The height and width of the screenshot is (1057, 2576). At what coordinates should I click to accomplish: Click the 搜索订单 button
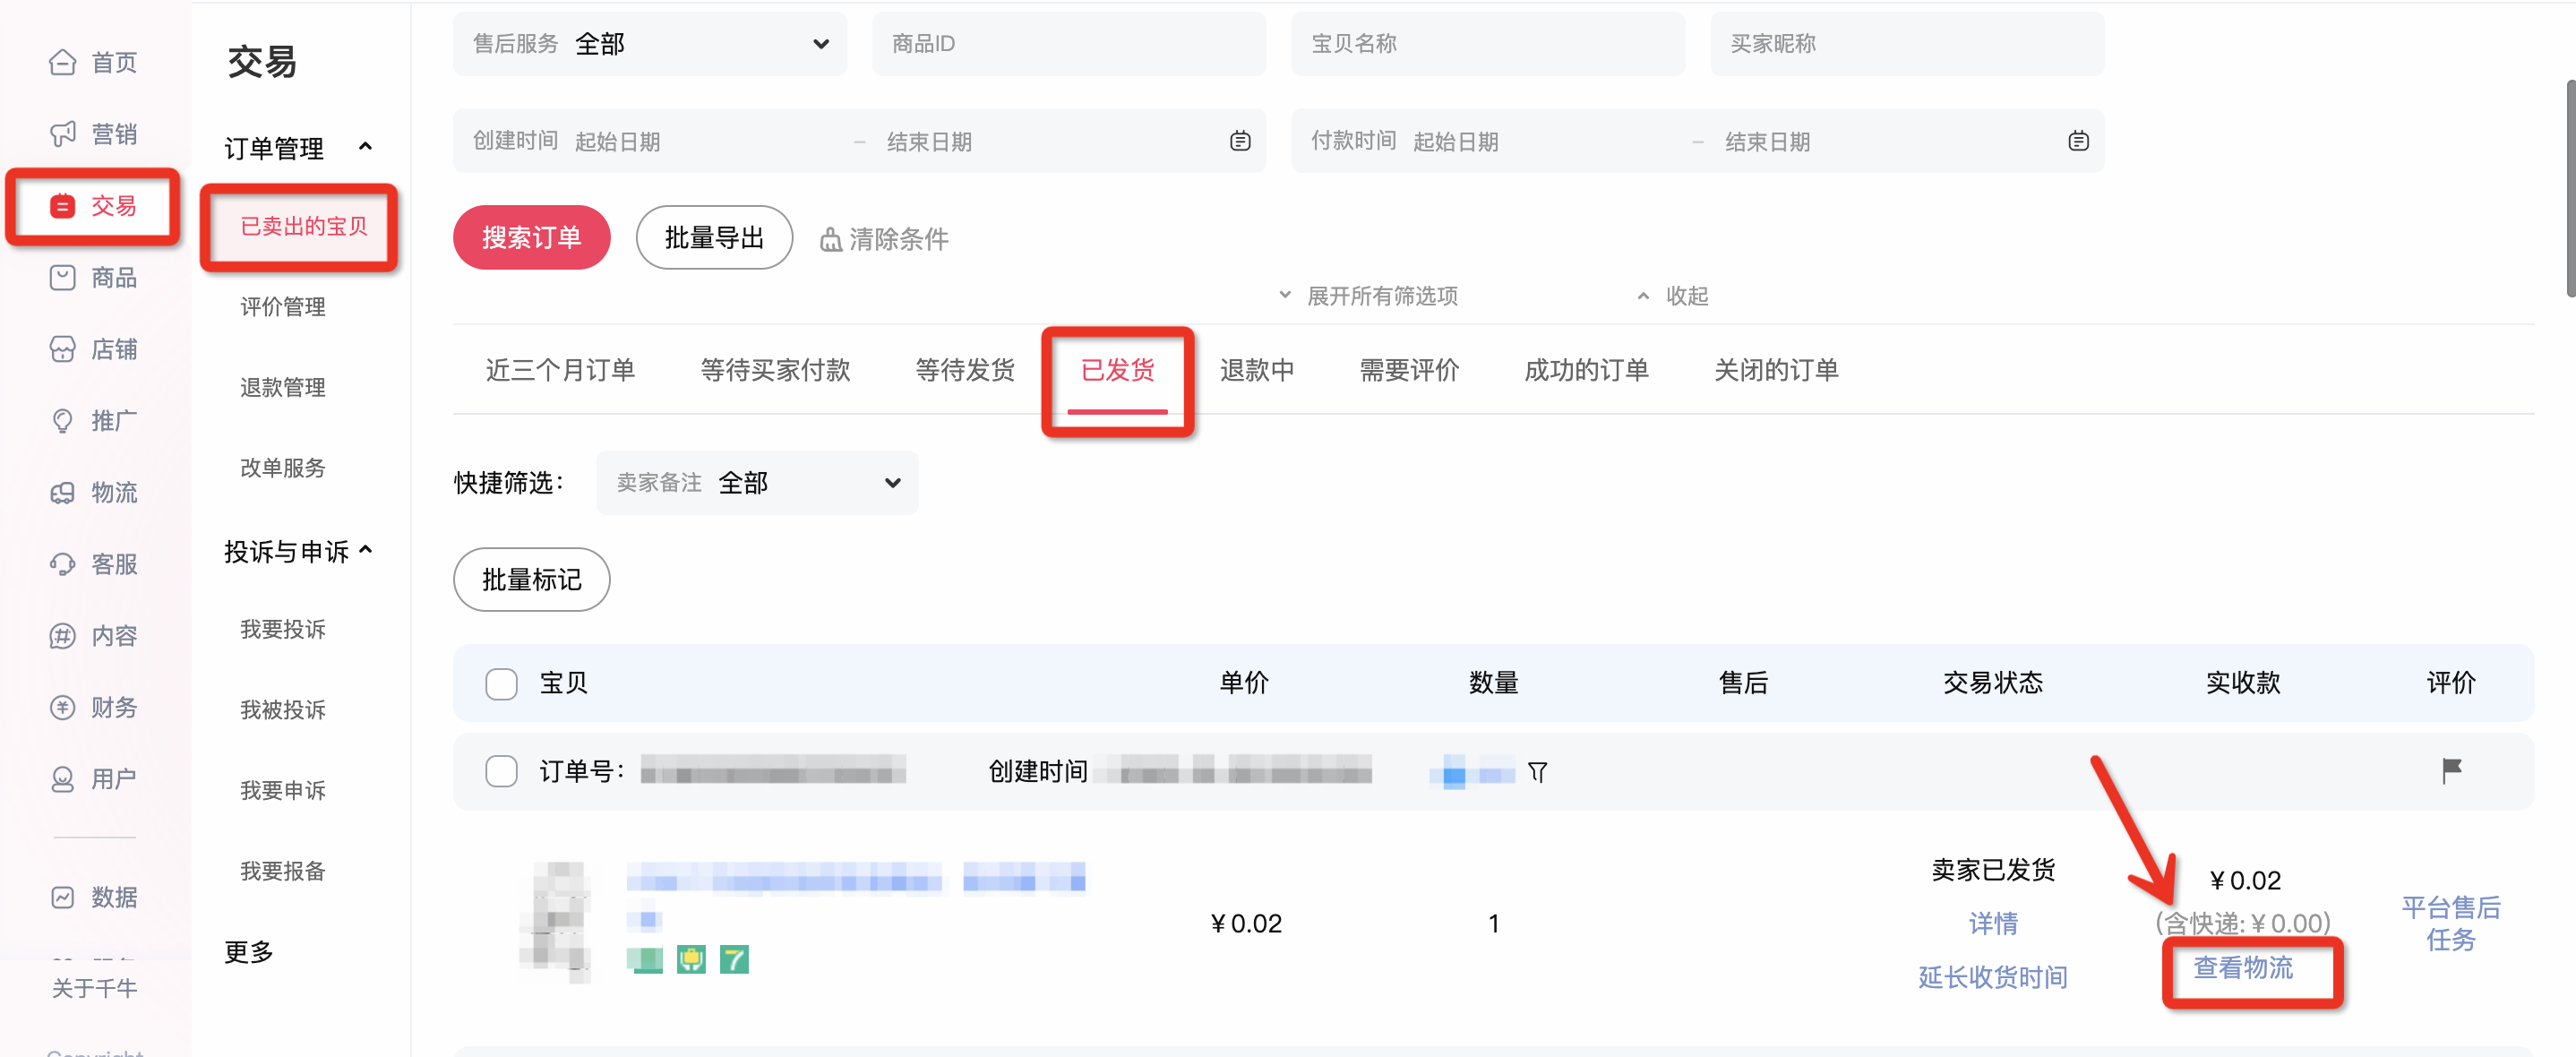pyautogui.click(x=531, y=238)
